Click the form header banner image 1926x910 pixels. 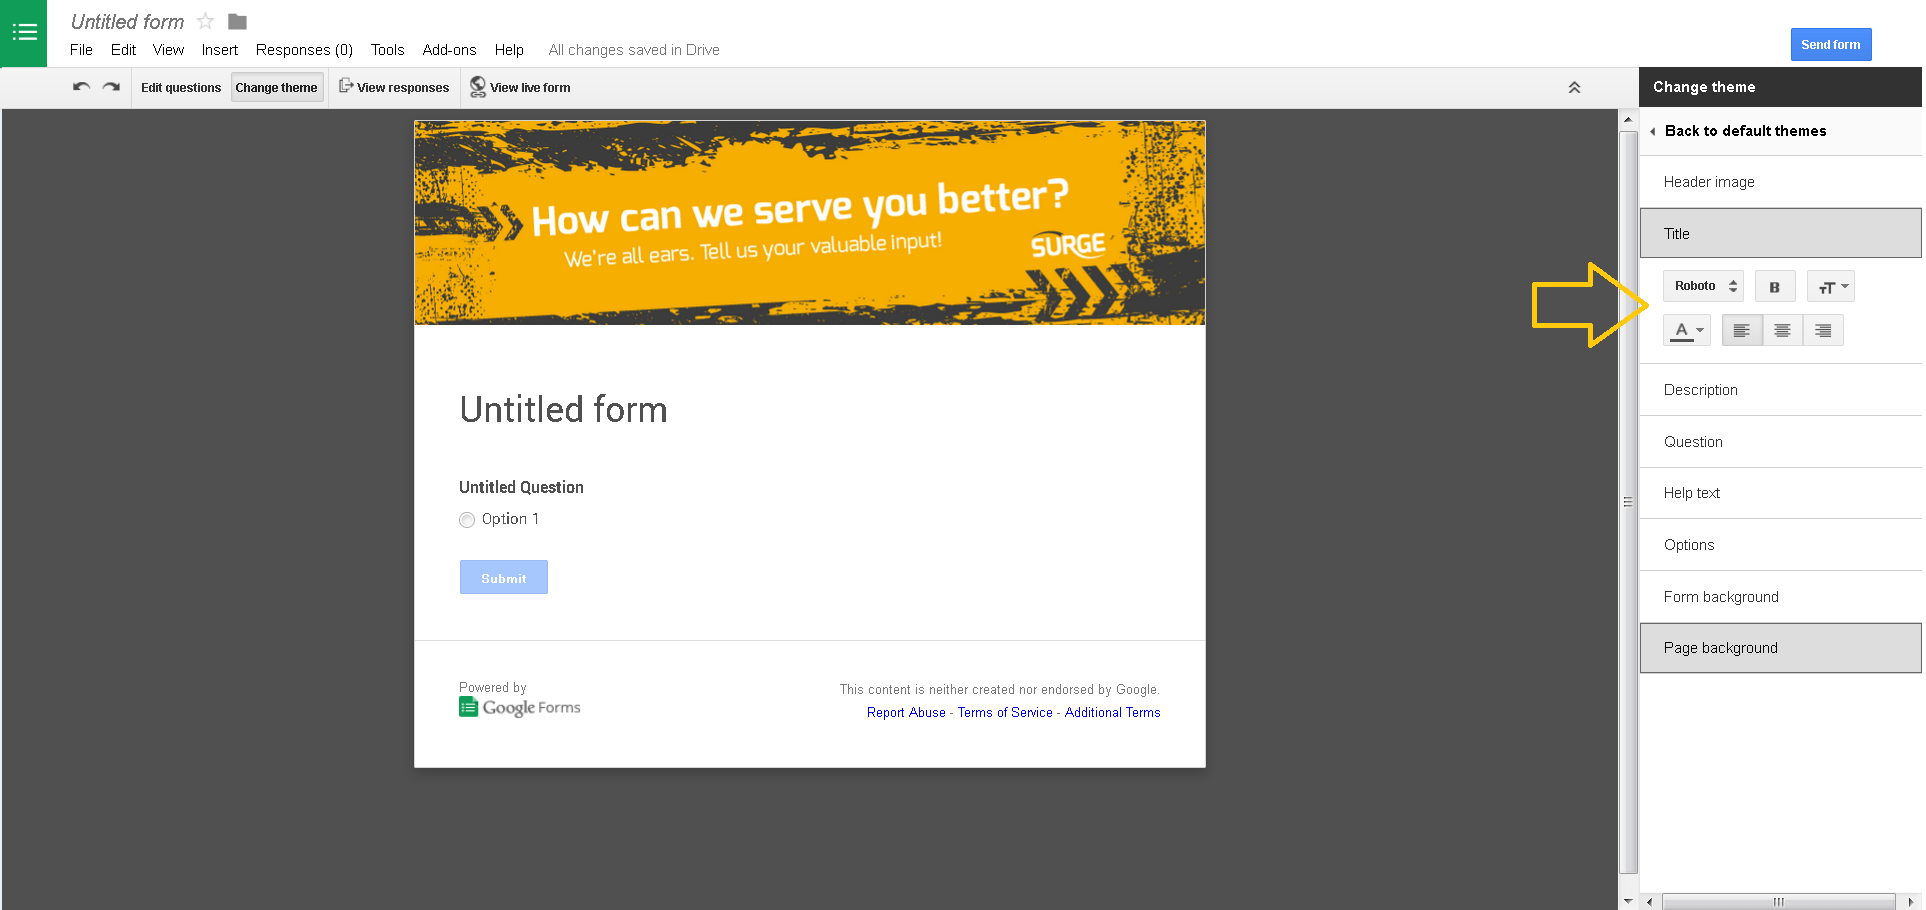click(x=810, y=223)
